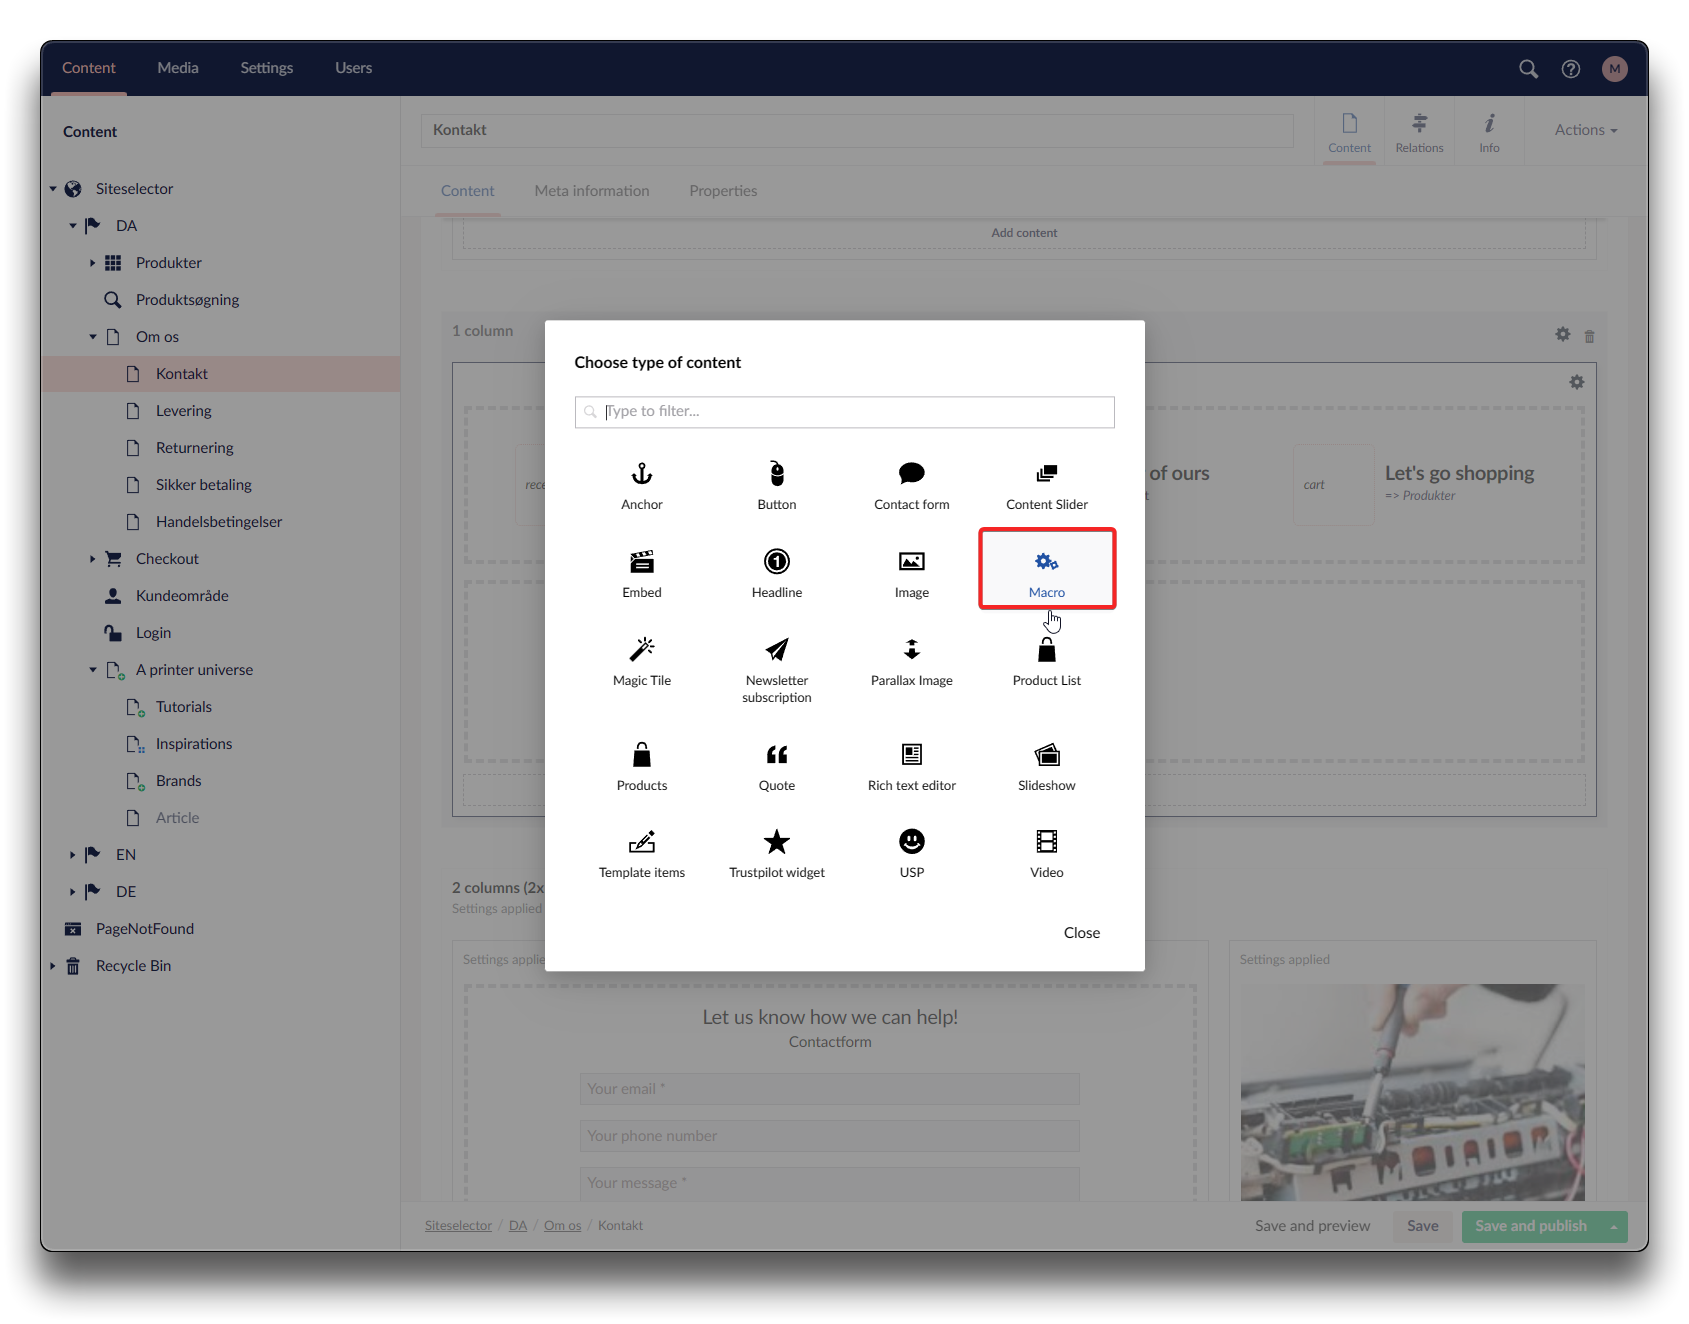Select the Parallax Image content type
Screen dimensions: 1689x1324
click(x=911, y=662)
